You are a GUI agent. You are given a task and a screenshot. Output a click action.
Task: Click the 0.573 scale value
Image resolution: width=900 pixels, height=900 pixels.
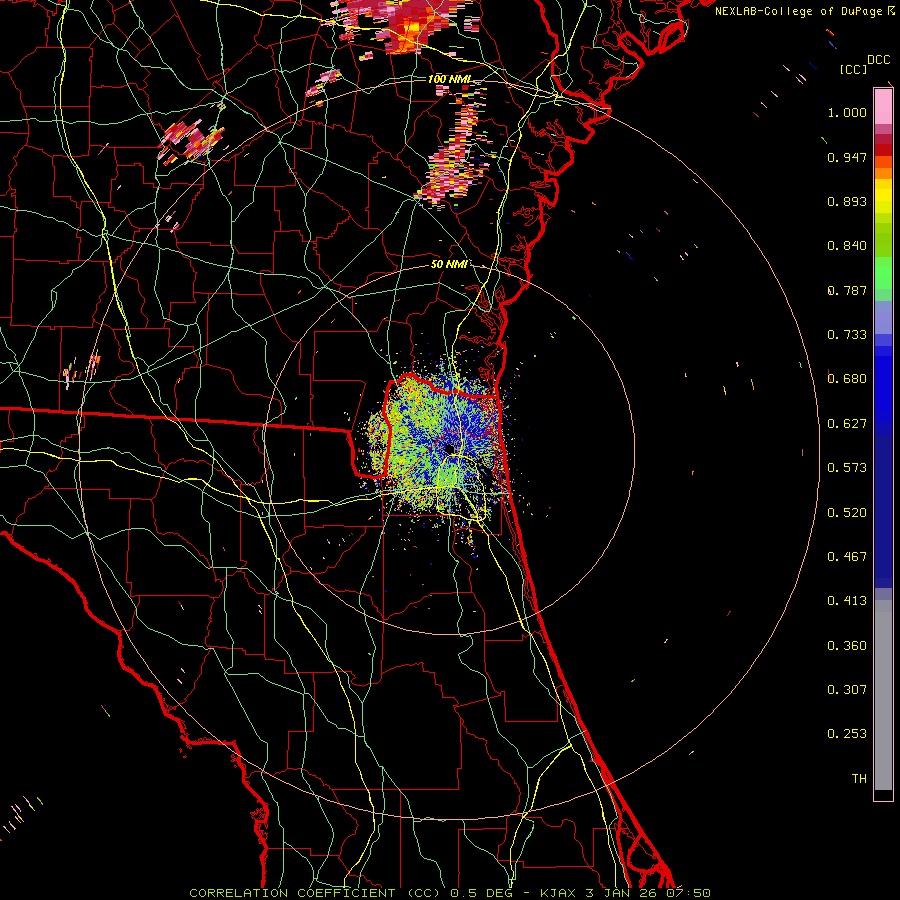[x=847, y=468]
